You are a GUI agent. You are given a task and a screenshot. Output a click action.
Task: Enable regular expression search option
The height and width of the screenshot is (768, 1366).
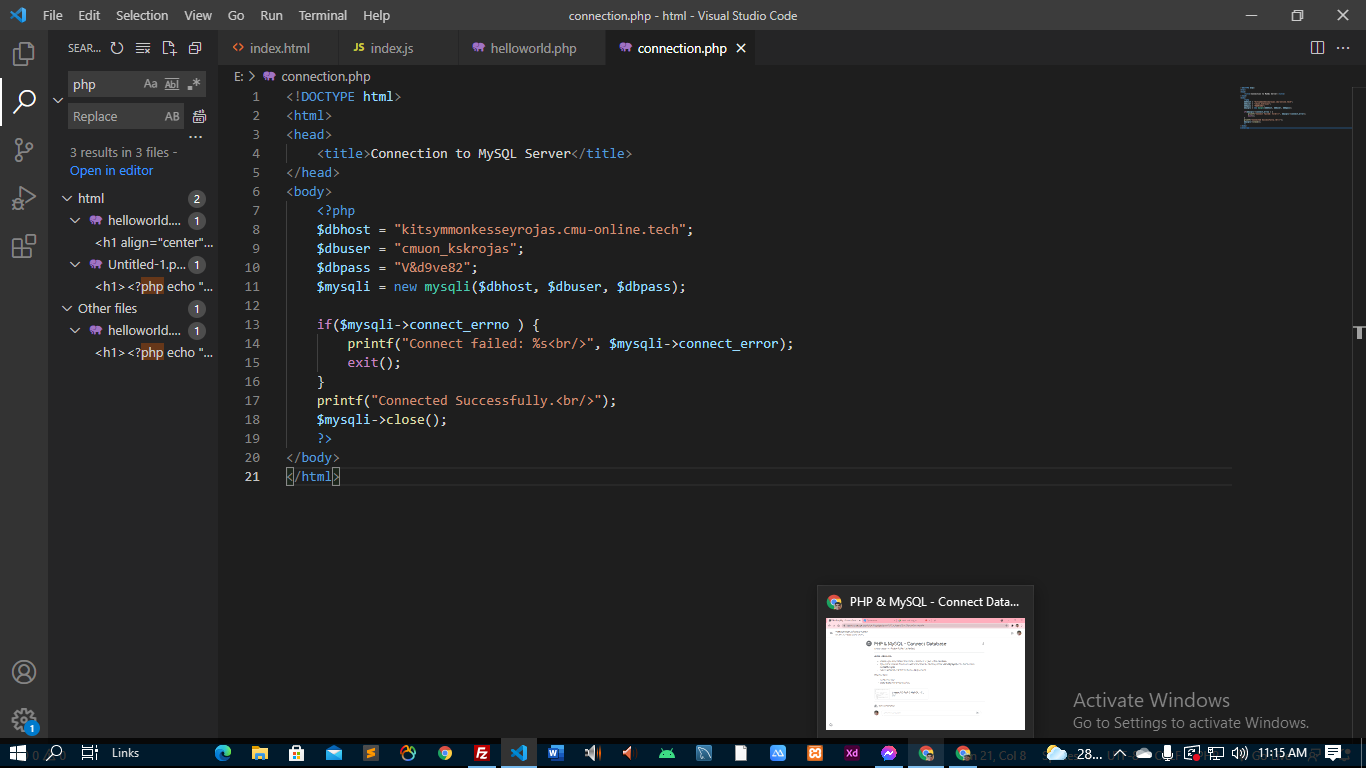point(195,84)
